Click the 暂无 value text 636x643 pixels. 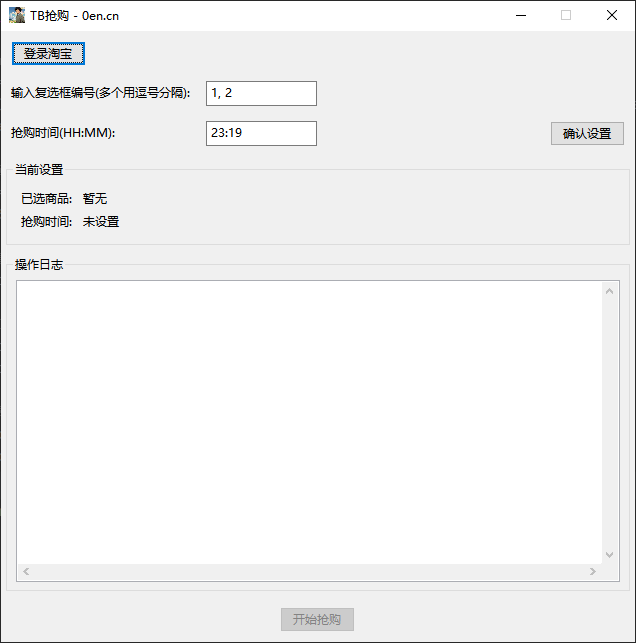pyautogui.click(x=95, y=199)
